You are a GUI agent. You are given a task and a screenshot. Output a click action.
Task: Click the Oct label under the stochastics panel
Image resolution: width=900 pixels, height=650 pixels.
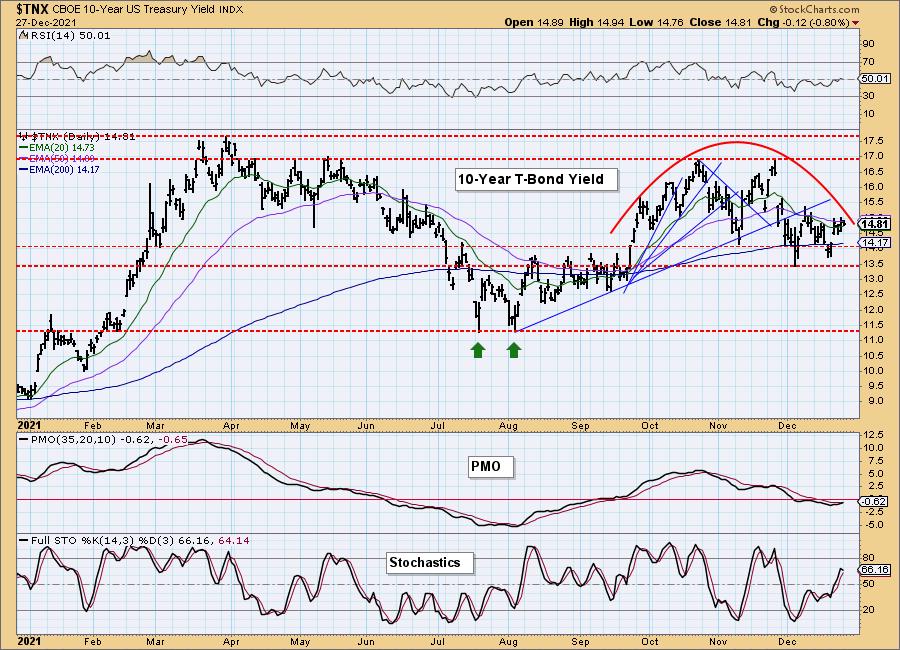tap(650, 641)
